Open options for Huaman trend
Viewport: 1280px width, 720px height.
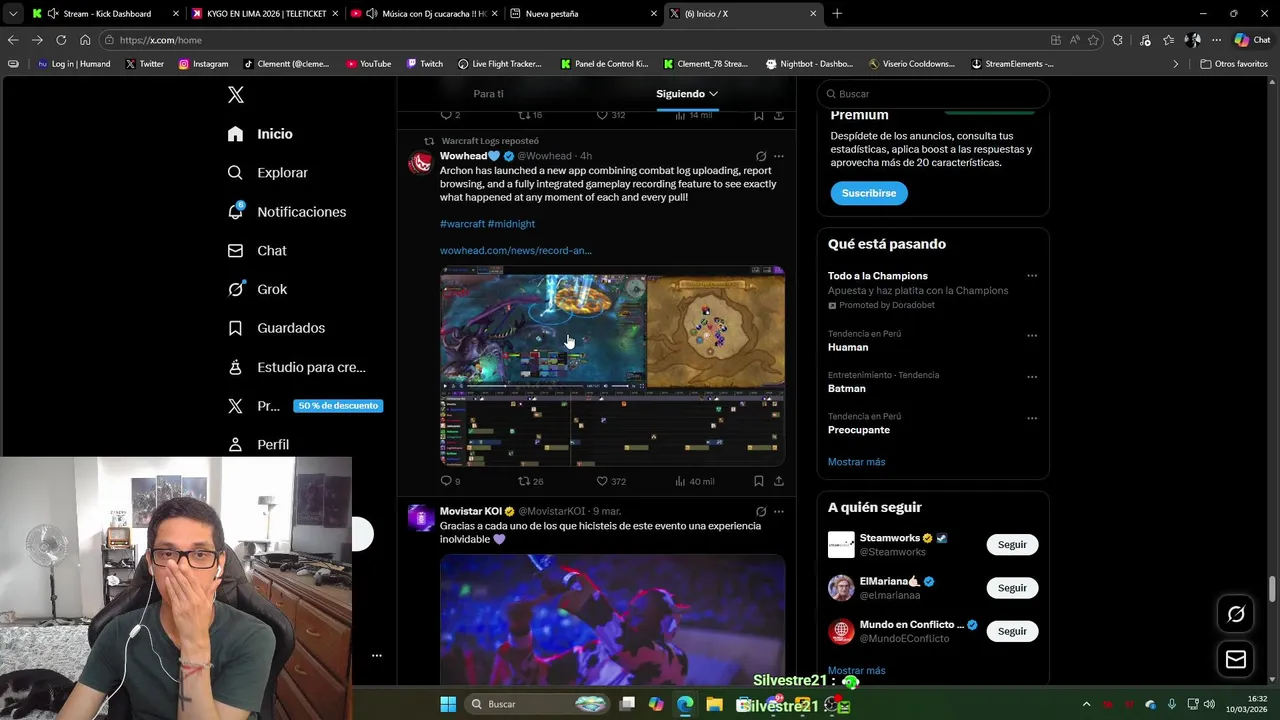(x=1032, y=335)
